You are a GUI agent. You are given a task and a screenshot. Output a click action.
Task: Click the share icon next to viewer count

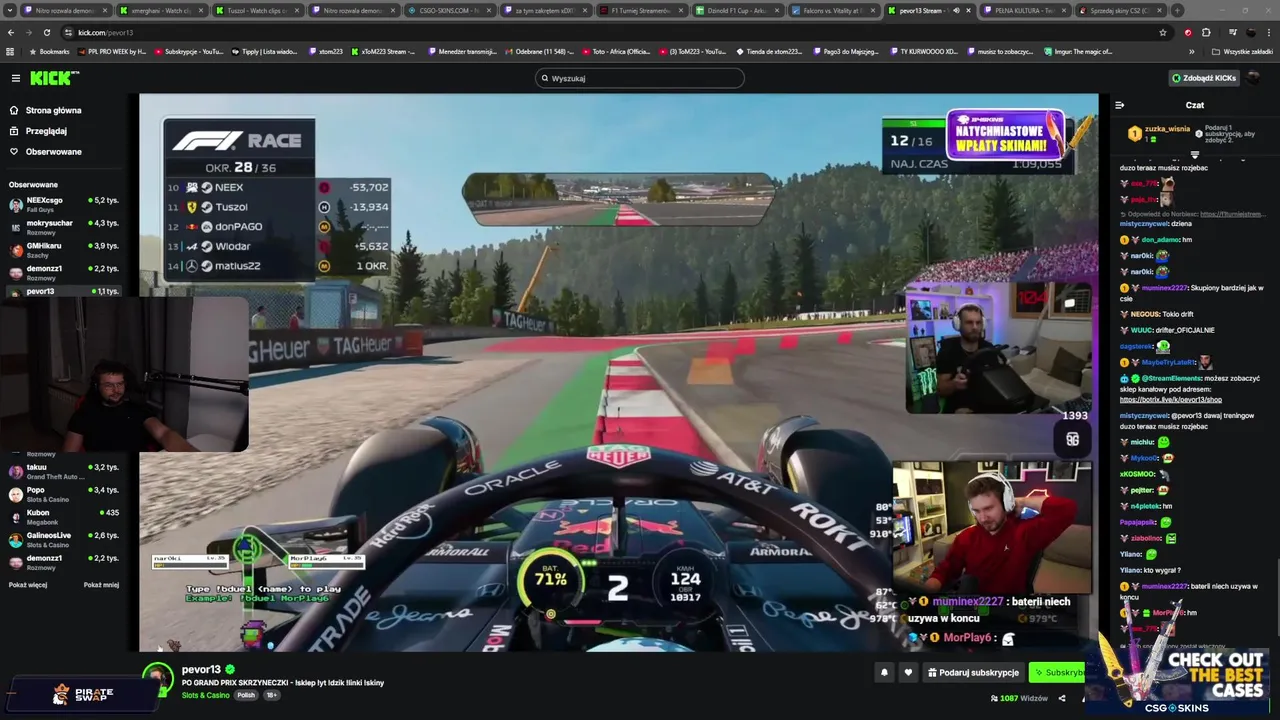1062,698
